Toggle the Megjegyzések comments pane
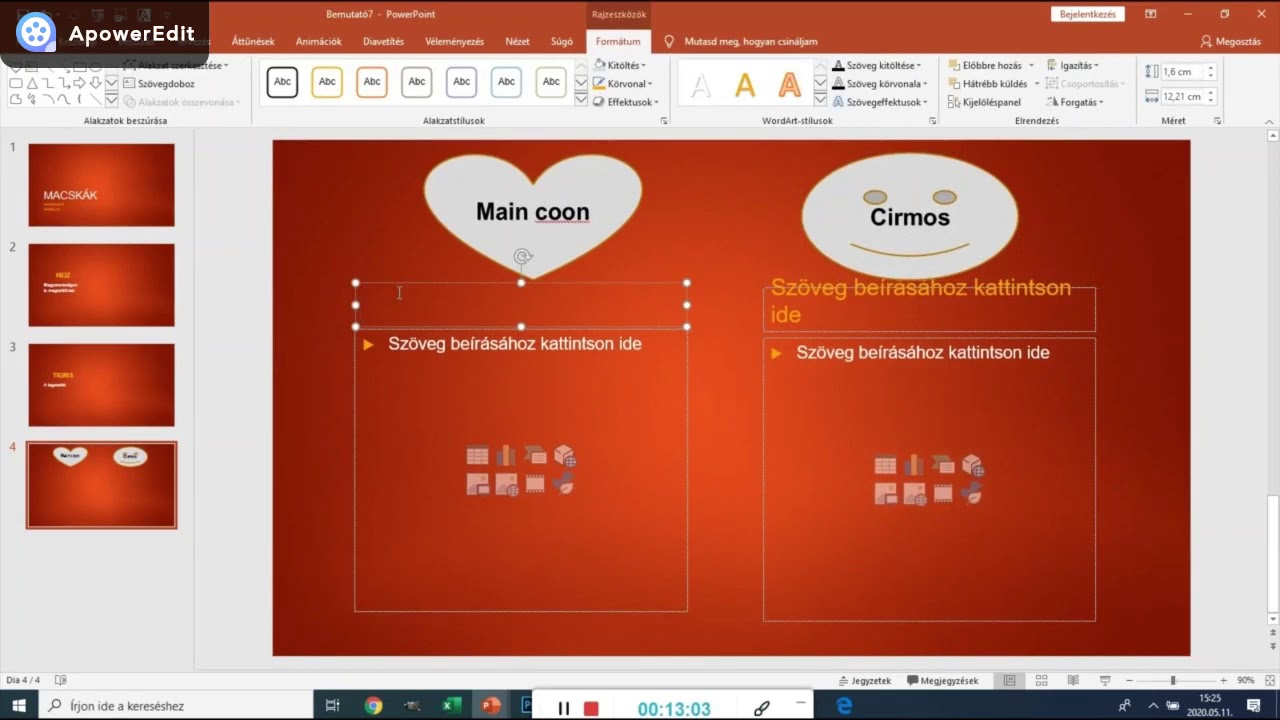This screenshot has width=1280, height=720. pyautogui.click(x=943, y=680)
